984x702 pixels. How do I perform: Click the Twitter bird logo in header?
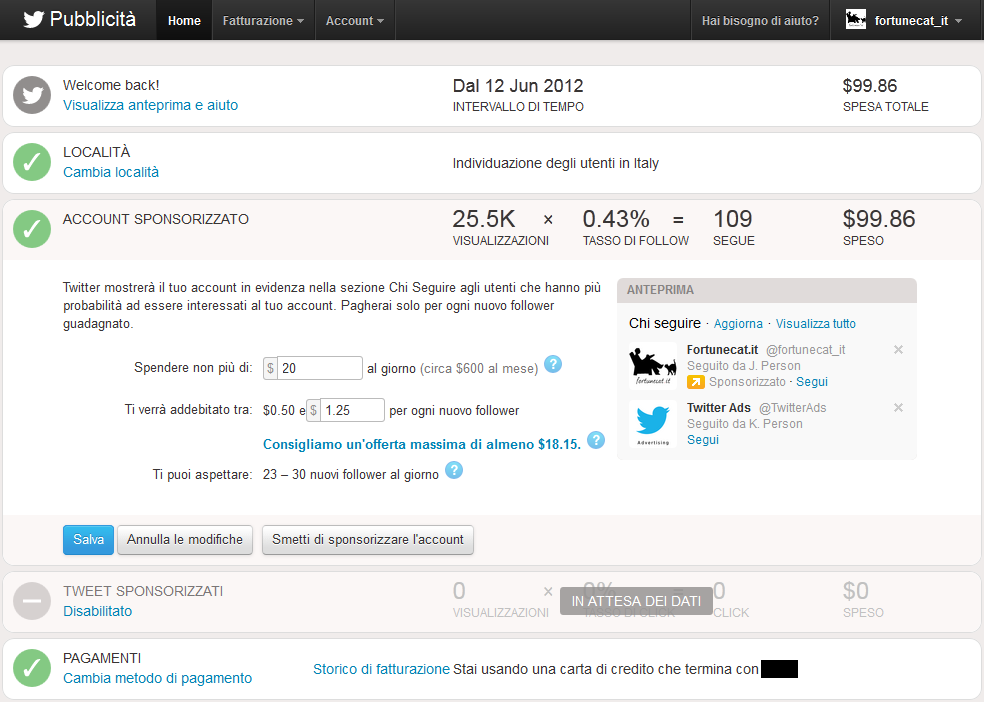point(33,19)
